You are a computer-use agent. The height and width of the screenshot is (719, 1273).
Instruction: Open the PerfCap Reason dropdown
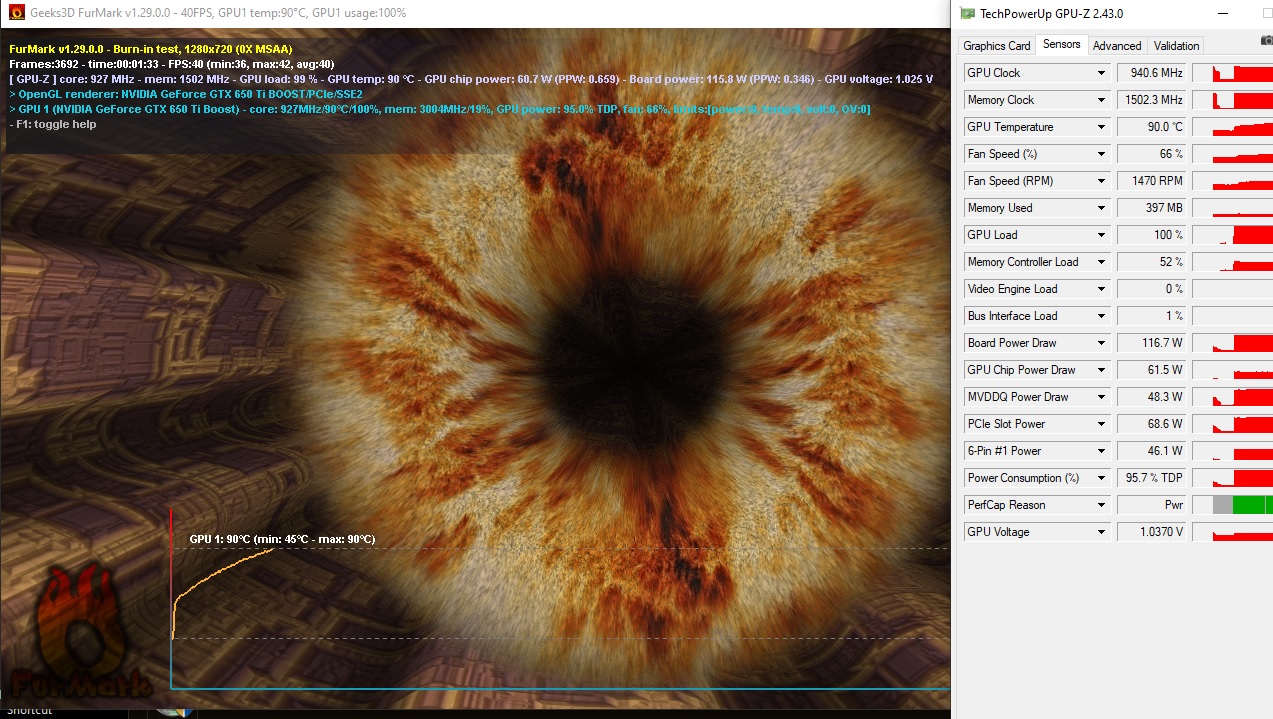[x=1102, y=505]
